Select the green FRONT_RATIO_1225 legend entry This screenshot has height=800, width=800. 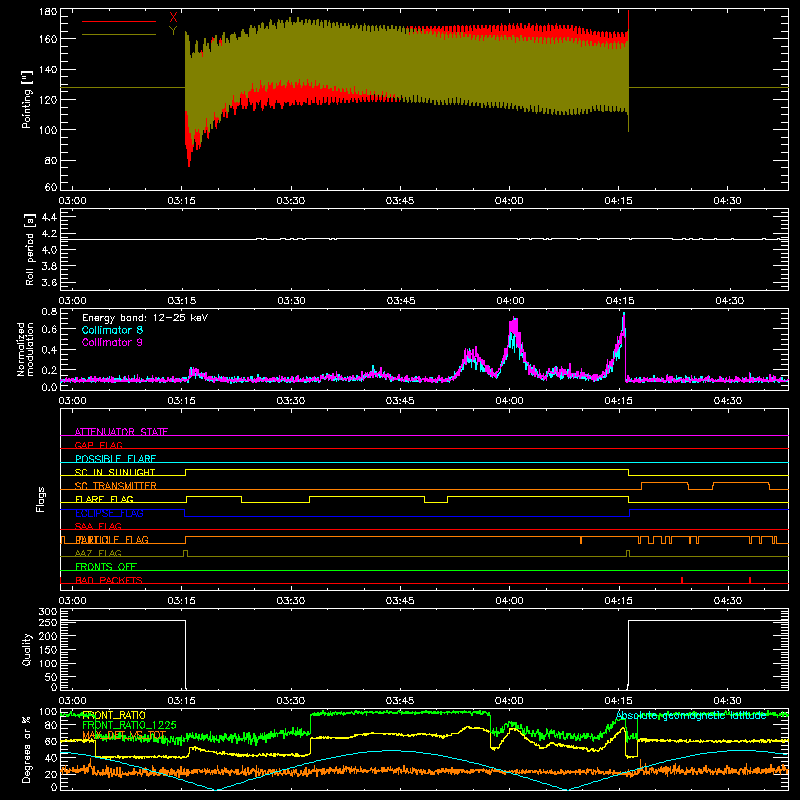click(x=130, y=725)
